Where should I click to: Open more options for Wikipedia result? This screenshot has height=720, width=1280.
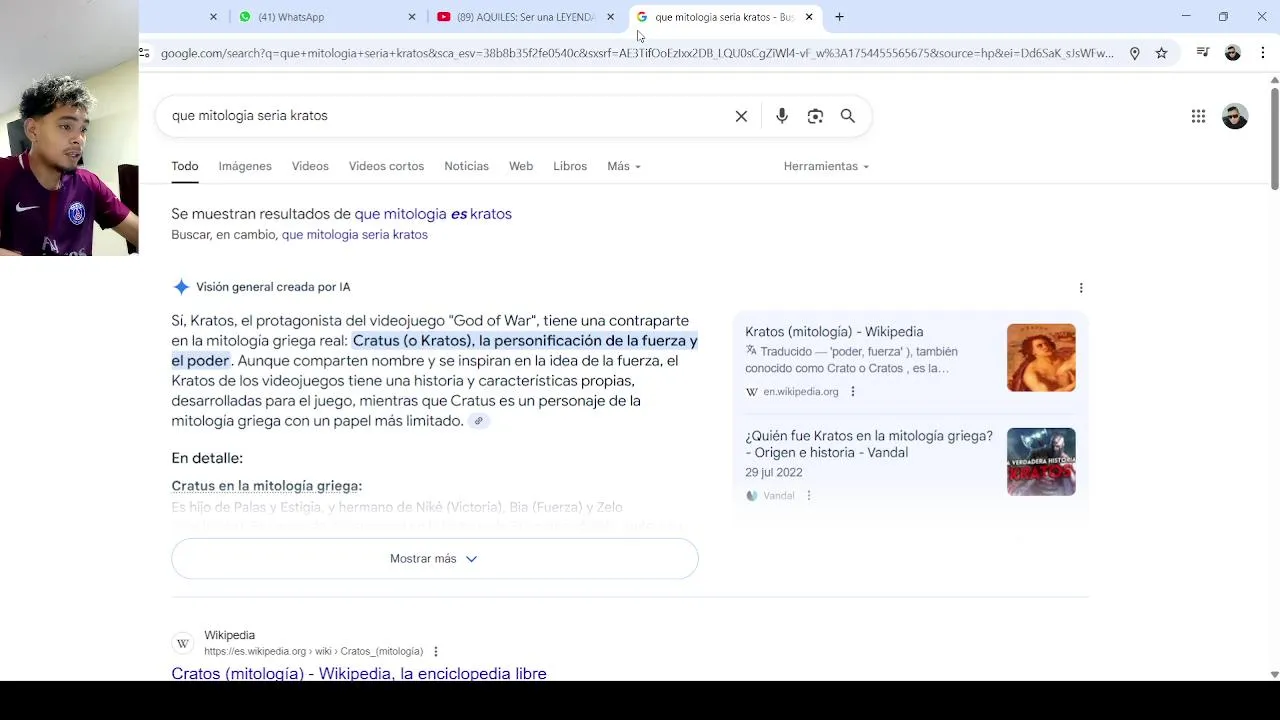pyautogui.click(x=435, y=652)
